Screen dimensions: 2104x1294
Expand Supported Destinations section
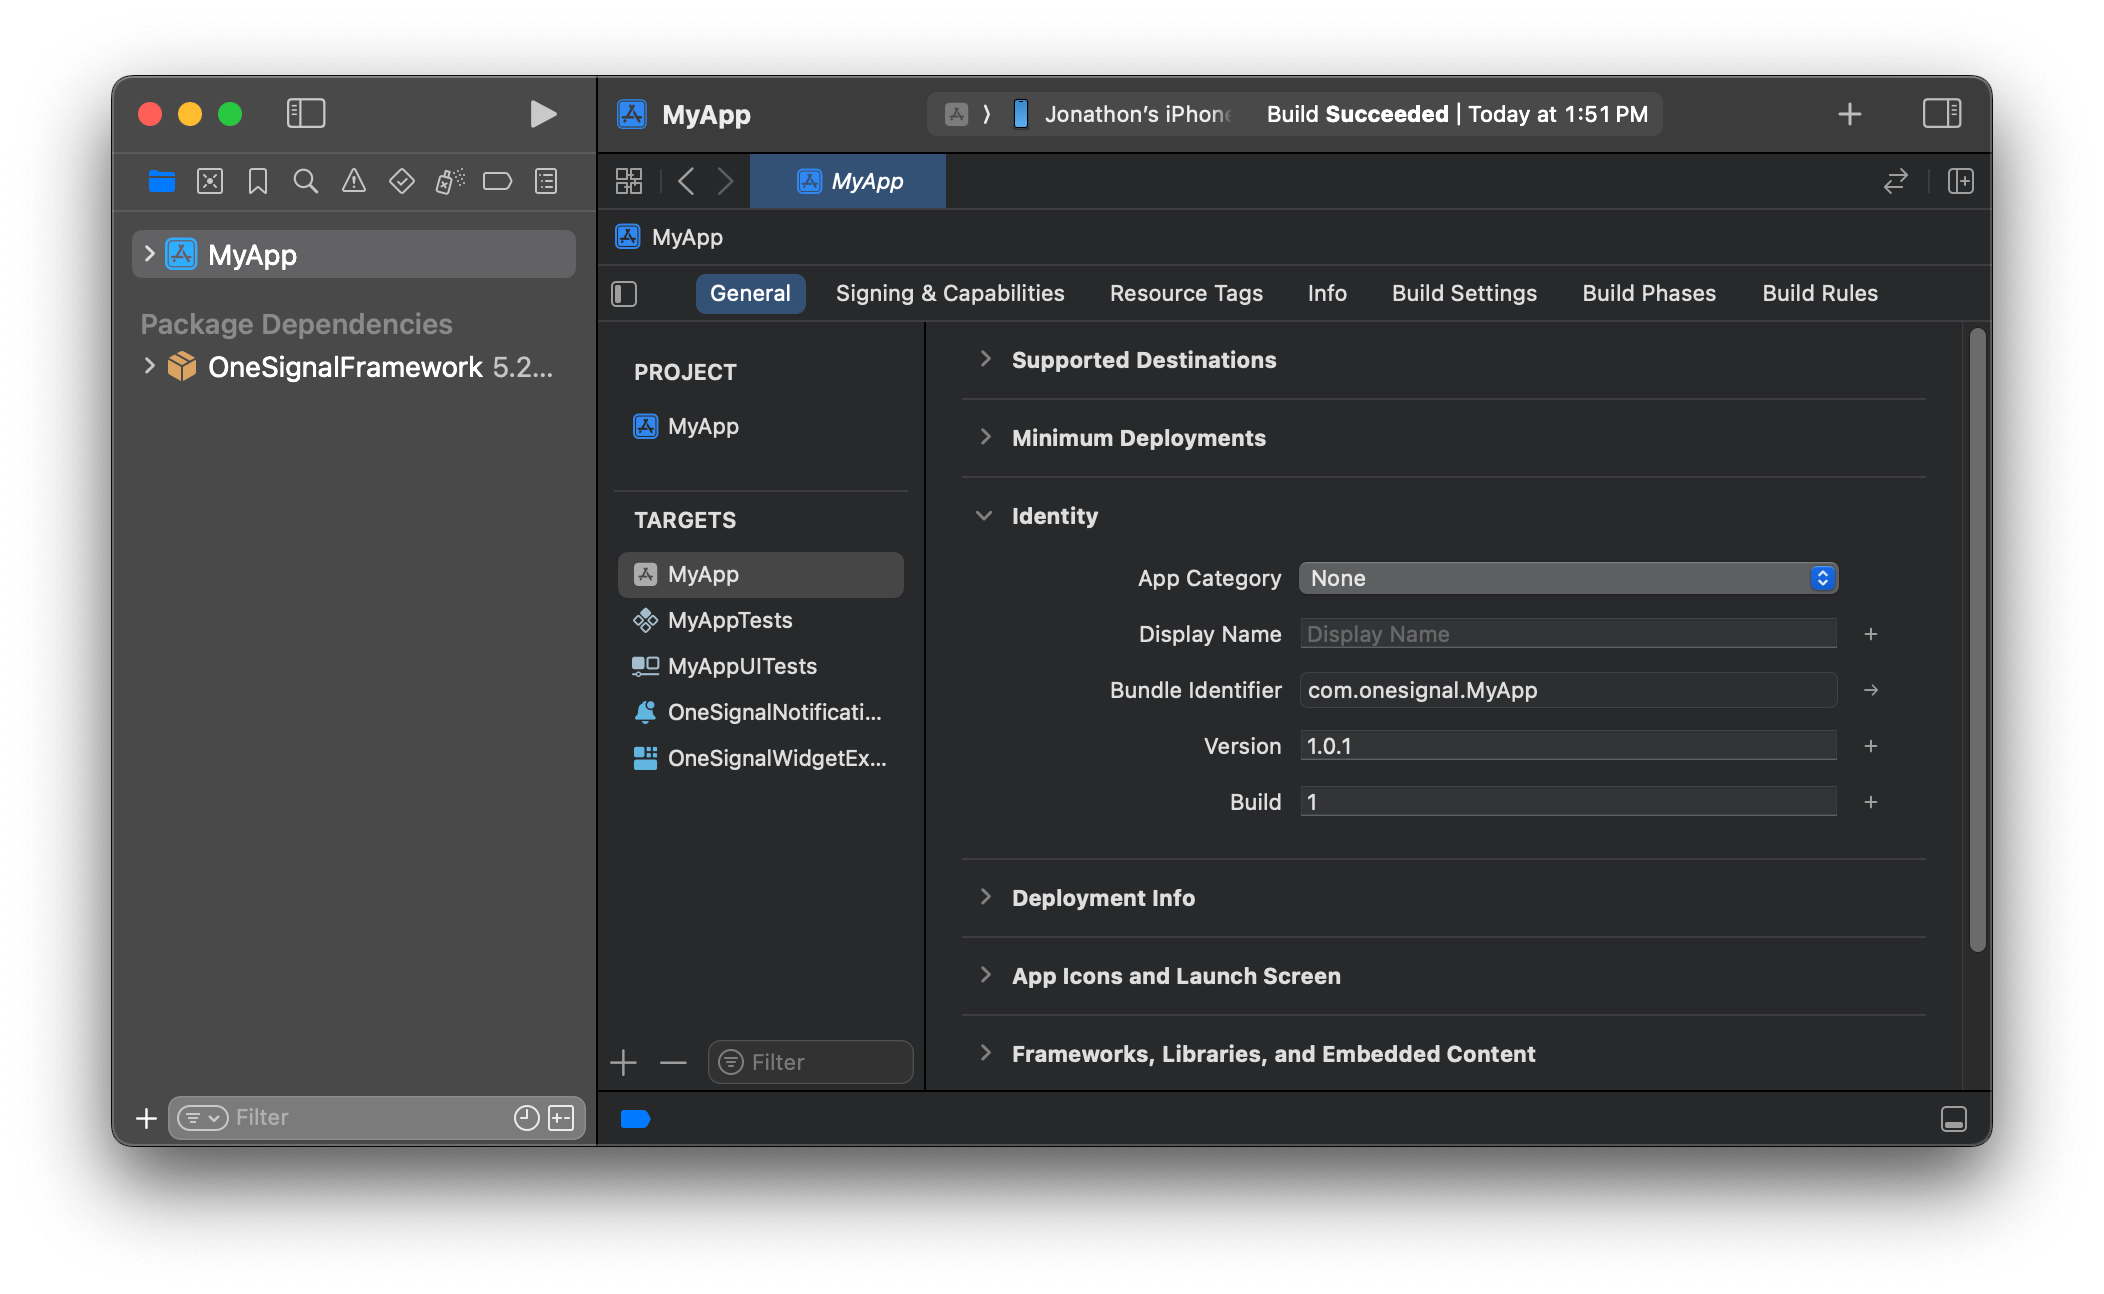click(986, 359)
